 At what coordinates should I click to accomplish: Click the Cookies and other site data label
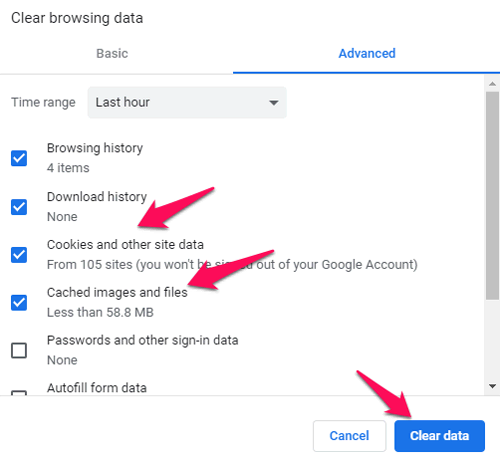pyautogui.click(x=125, y=245)
